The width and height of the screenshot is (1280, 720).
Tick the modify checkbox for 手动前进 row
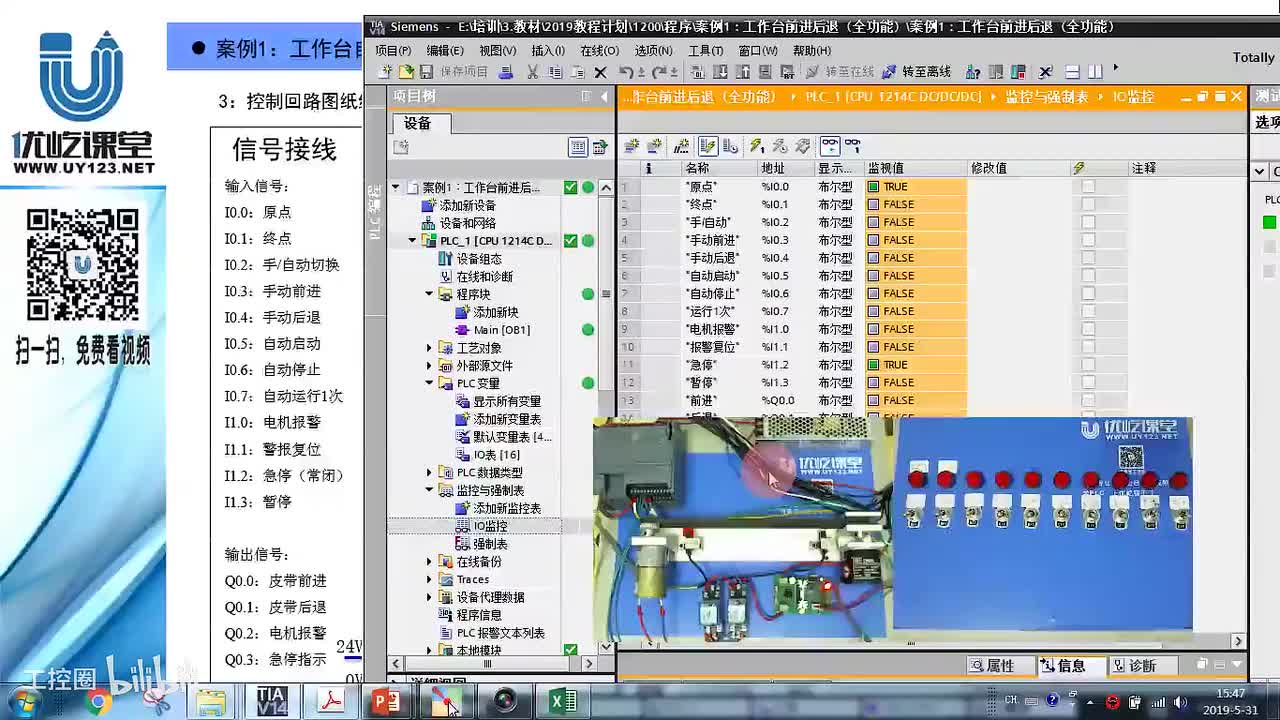coord(1088,240)
